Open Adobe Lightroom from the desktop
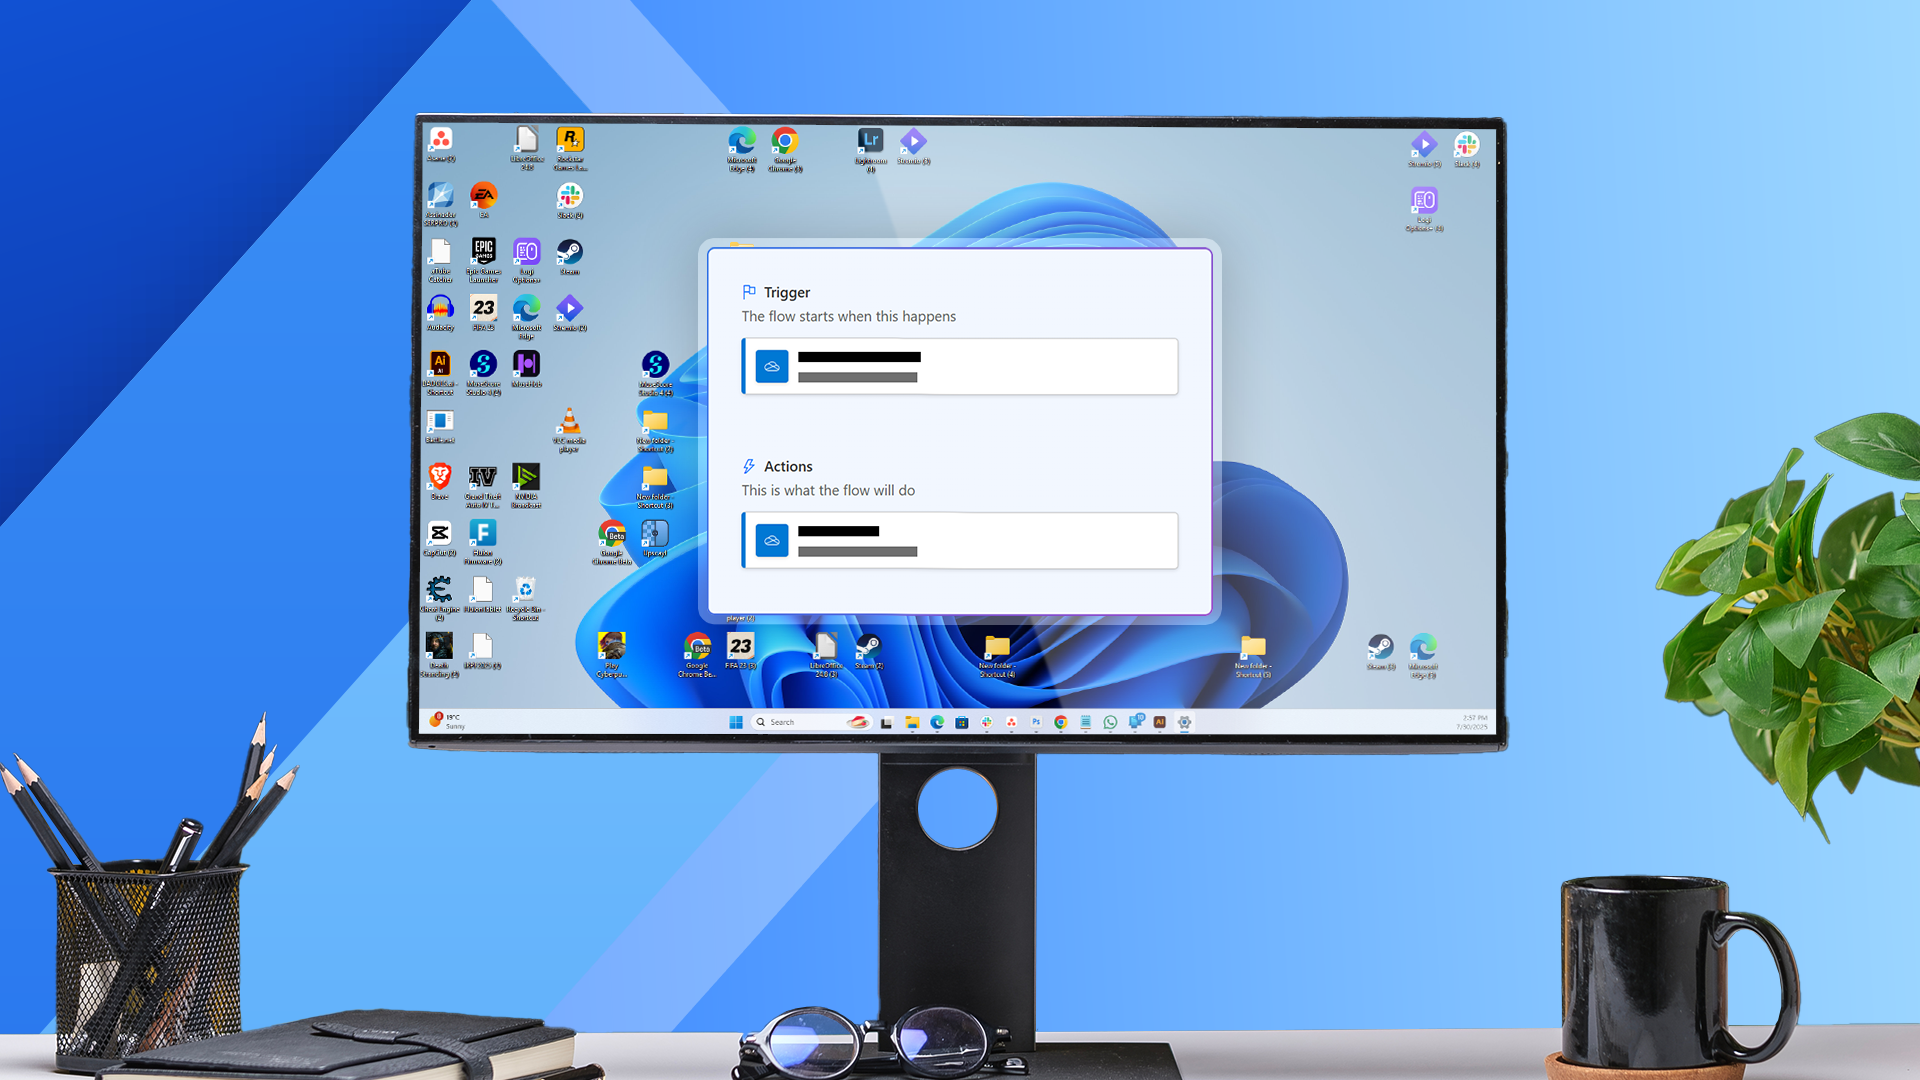 tap(869, 140)
